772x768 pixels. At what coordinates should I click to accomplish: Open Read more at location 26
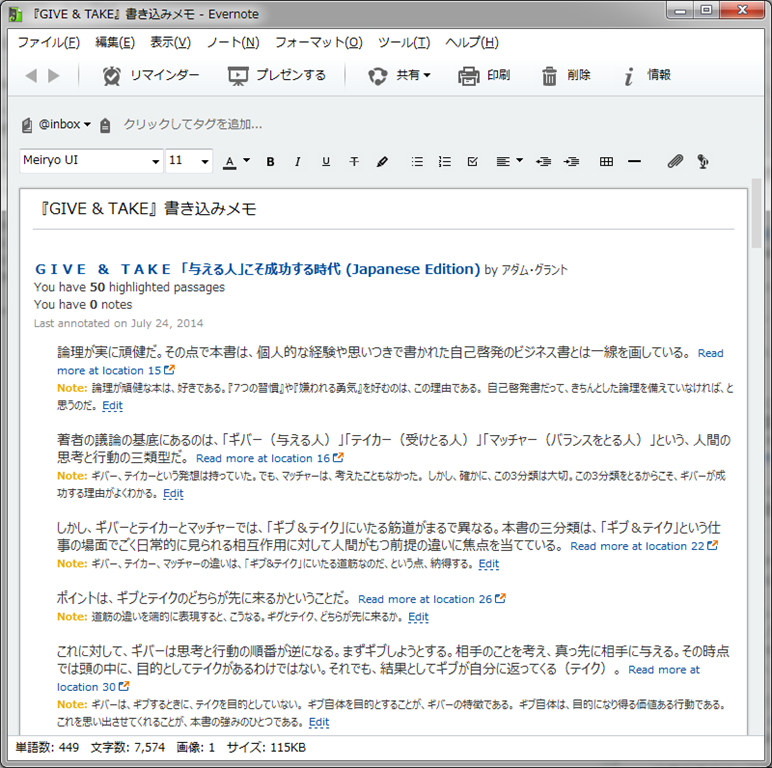tap(432, 599)
